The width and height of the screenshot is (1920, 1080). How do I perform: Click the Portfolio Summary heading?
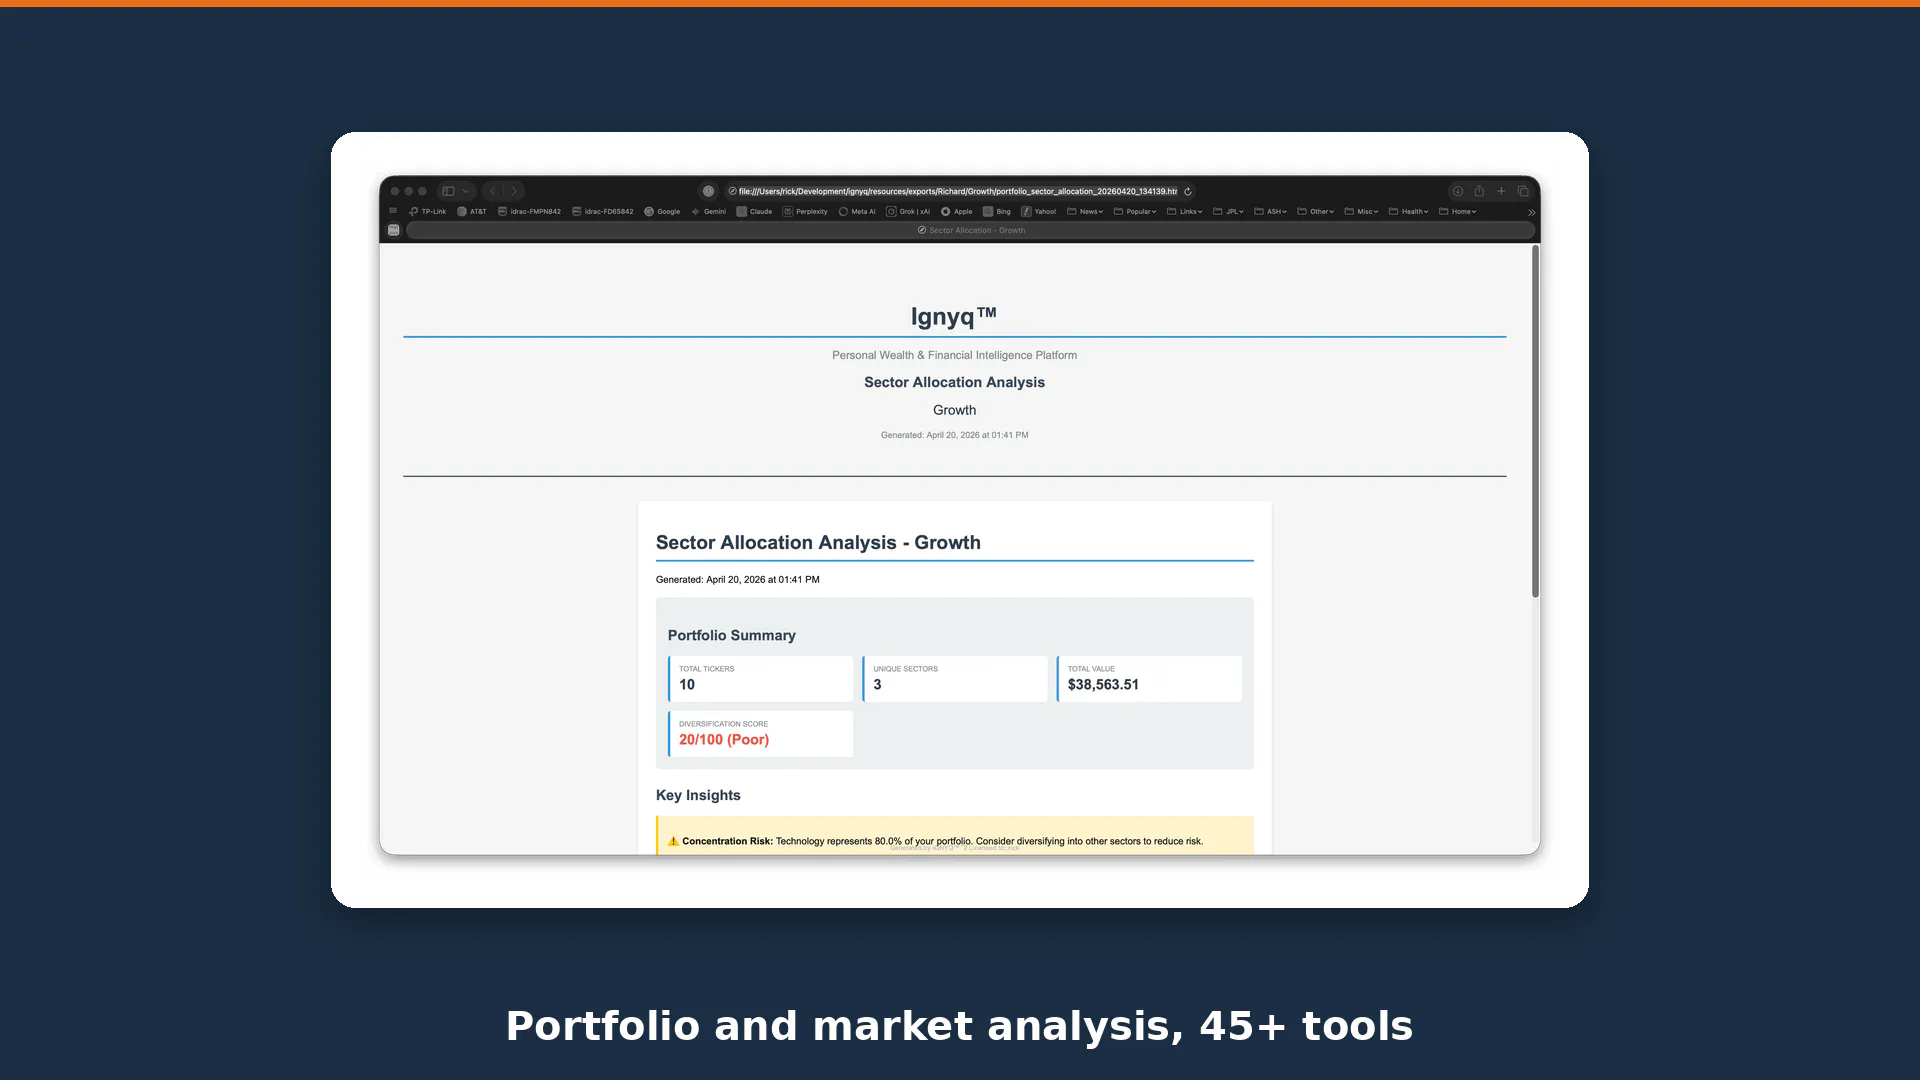(x=732, y=635)
